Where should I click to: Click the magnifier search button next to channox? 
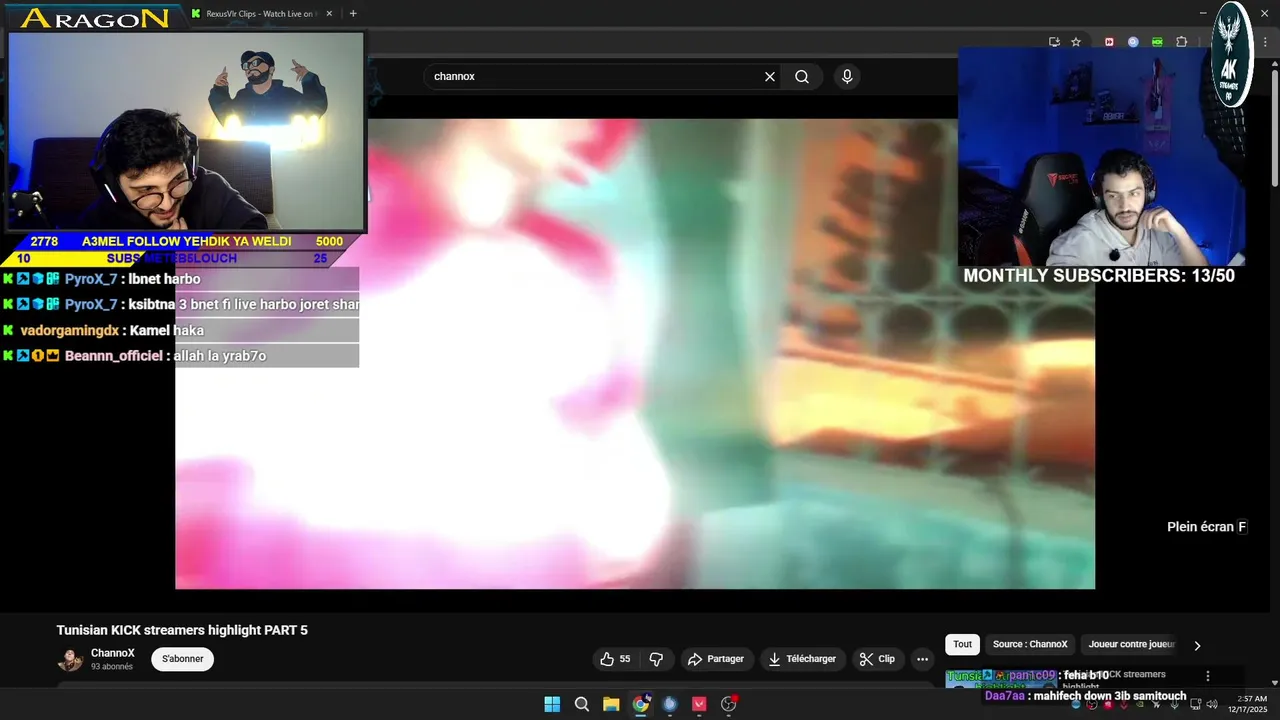[x=802, y=77]
